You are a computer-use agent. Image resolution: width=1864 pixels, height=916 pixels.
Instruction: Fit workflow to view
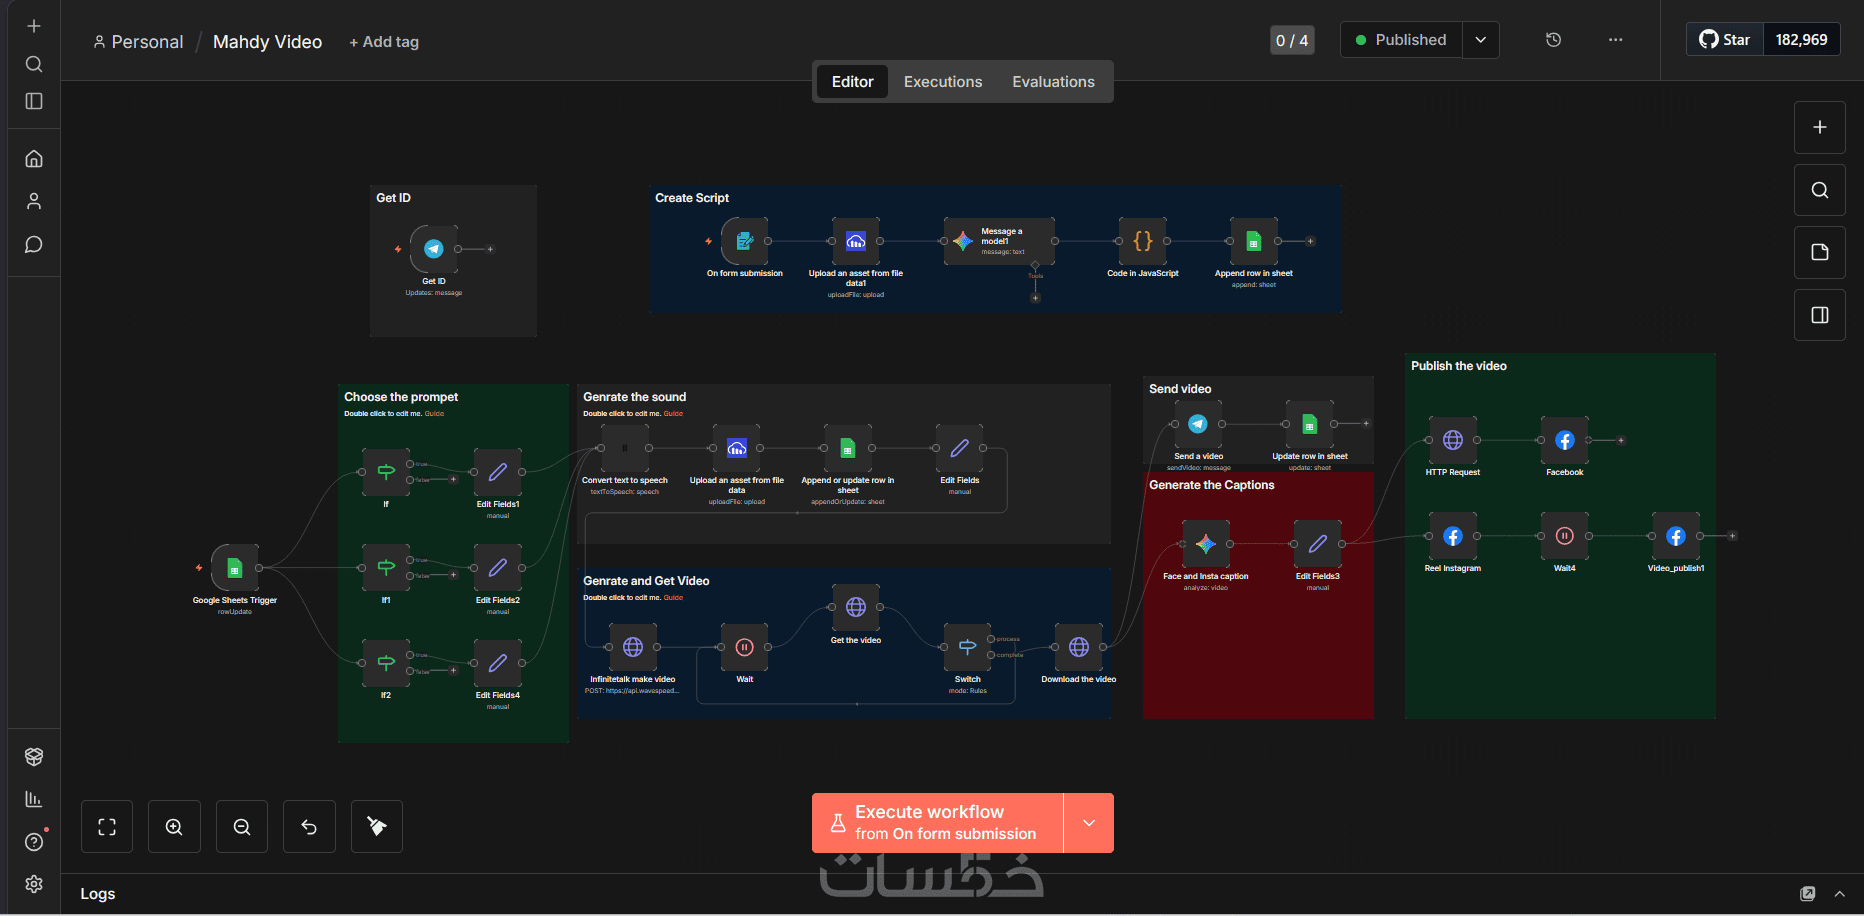click(x=107, y=827)
